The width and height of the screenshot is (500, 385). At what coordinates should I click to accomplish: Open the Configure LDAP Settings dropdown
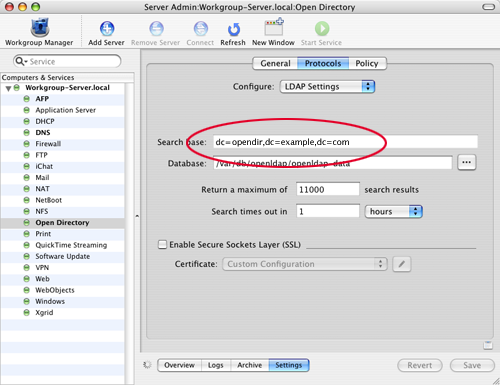click(327, 87)
